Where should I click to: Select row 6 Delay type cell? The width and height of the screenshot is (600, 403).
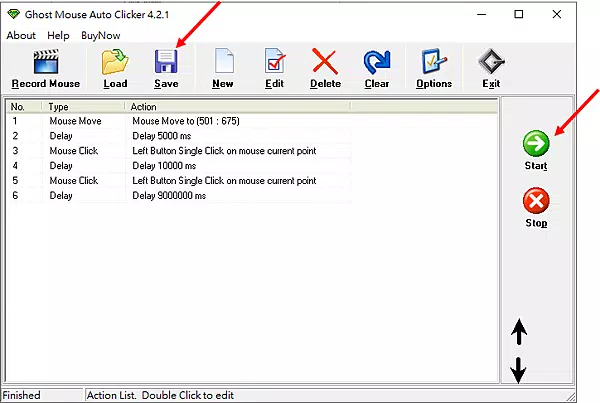point(61,196)
